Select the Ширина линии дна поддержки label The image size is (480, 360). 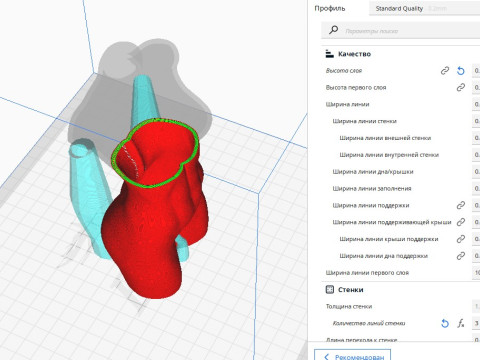[x=384, y=256]
